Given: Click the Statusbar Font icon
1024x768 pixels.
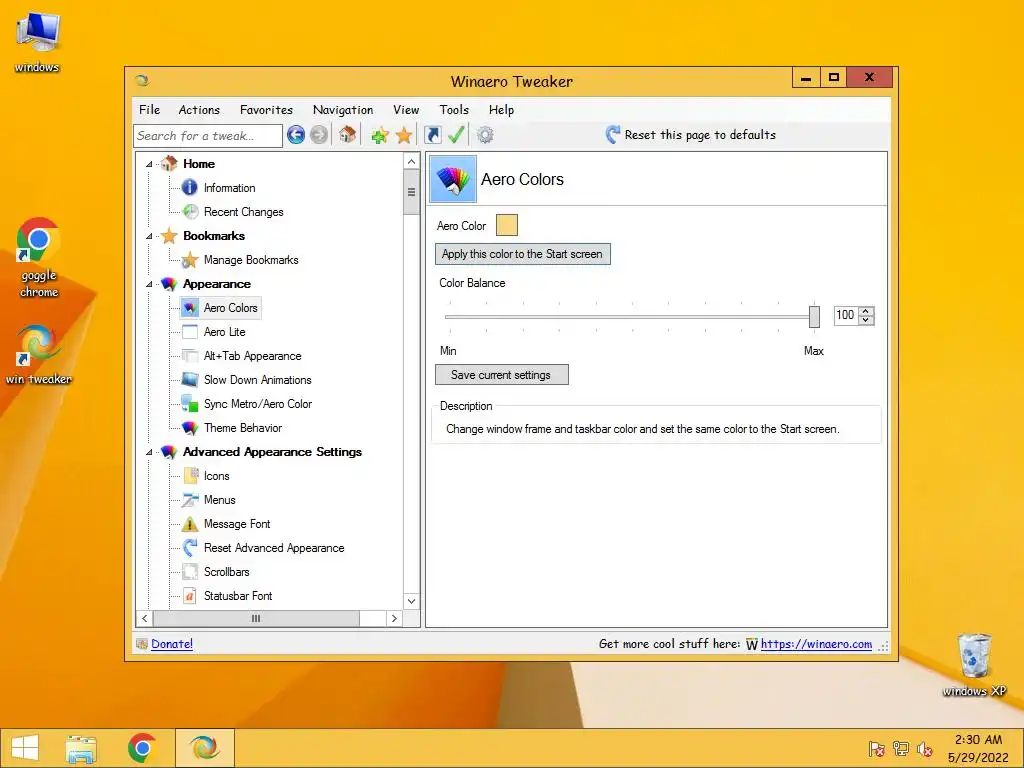Looking at the screenshot, I should click(190, 596).
